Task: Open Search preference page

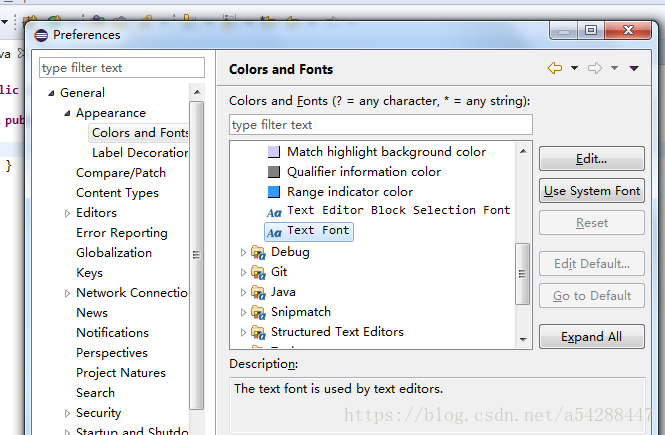Action: [95, 393]
